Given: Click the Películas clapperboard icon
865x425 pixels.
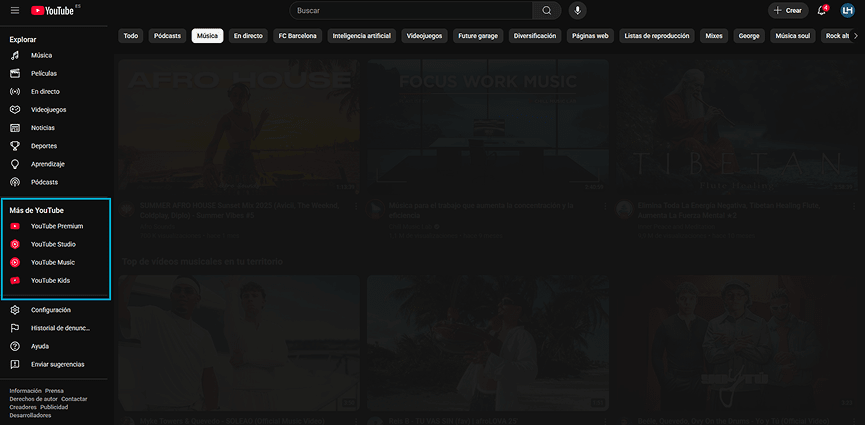Looking at the screenshot, I should (15, 73).
